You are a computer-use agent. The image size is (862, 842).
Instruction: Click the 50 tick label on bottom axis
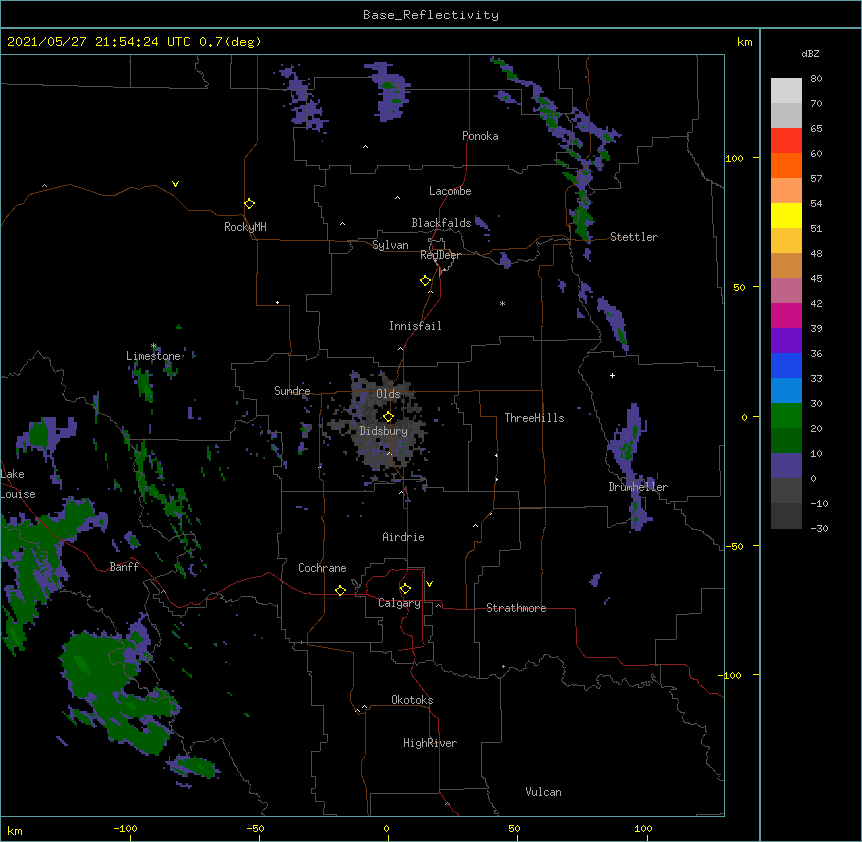514,828
